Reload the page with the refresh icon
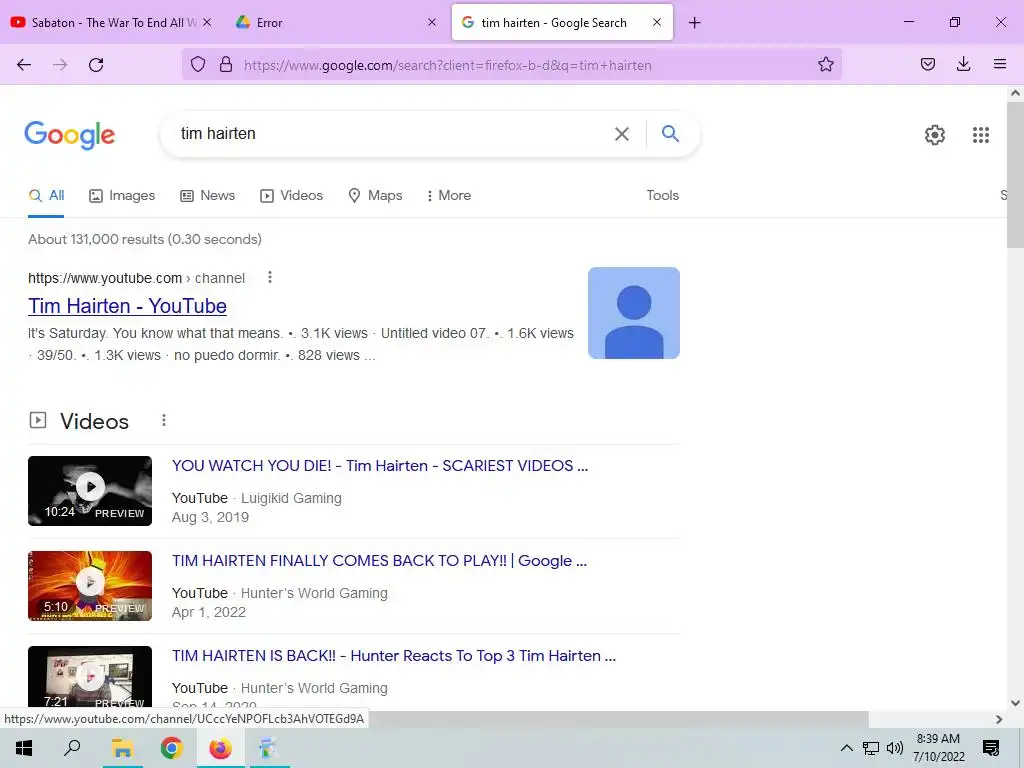Screen dimensions: 1024x768 pos(96,65)
